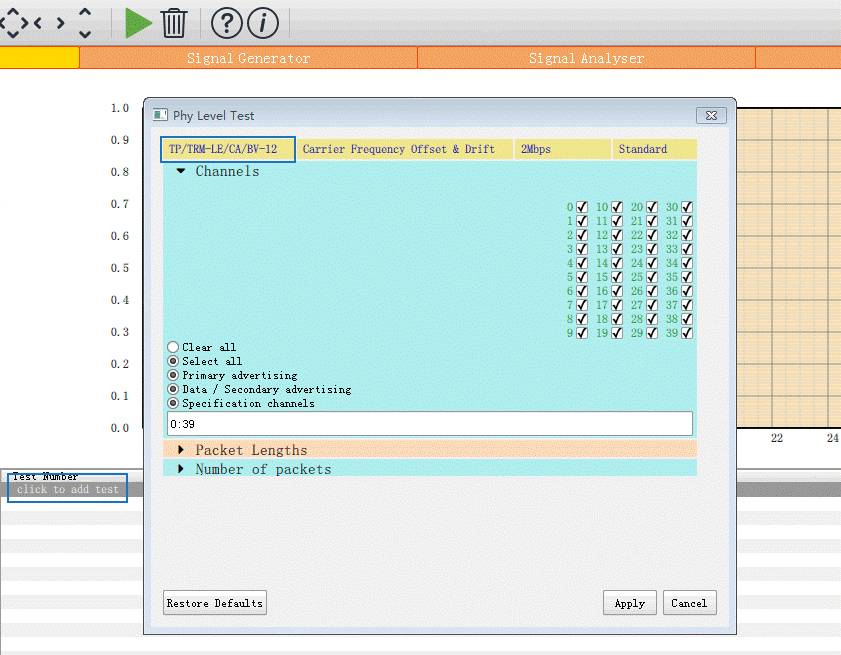Toggle channel 39 checkbox
The width and height of the screenshot is (841, 655).
pyautogui.click(x=687, y=333)
